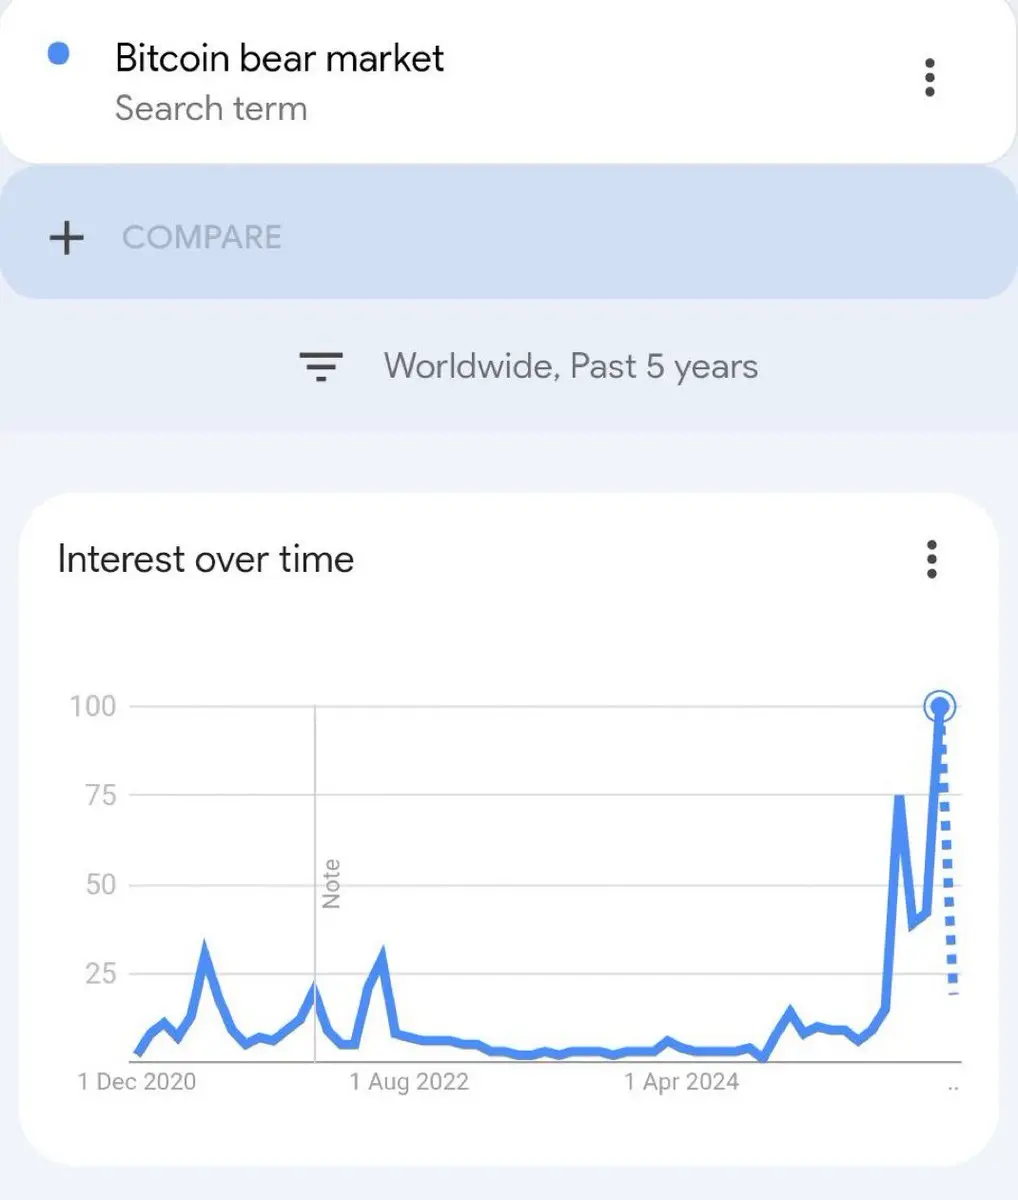
Task: Click the 25 label on the y-axis
Action: (x=101, y=973)
